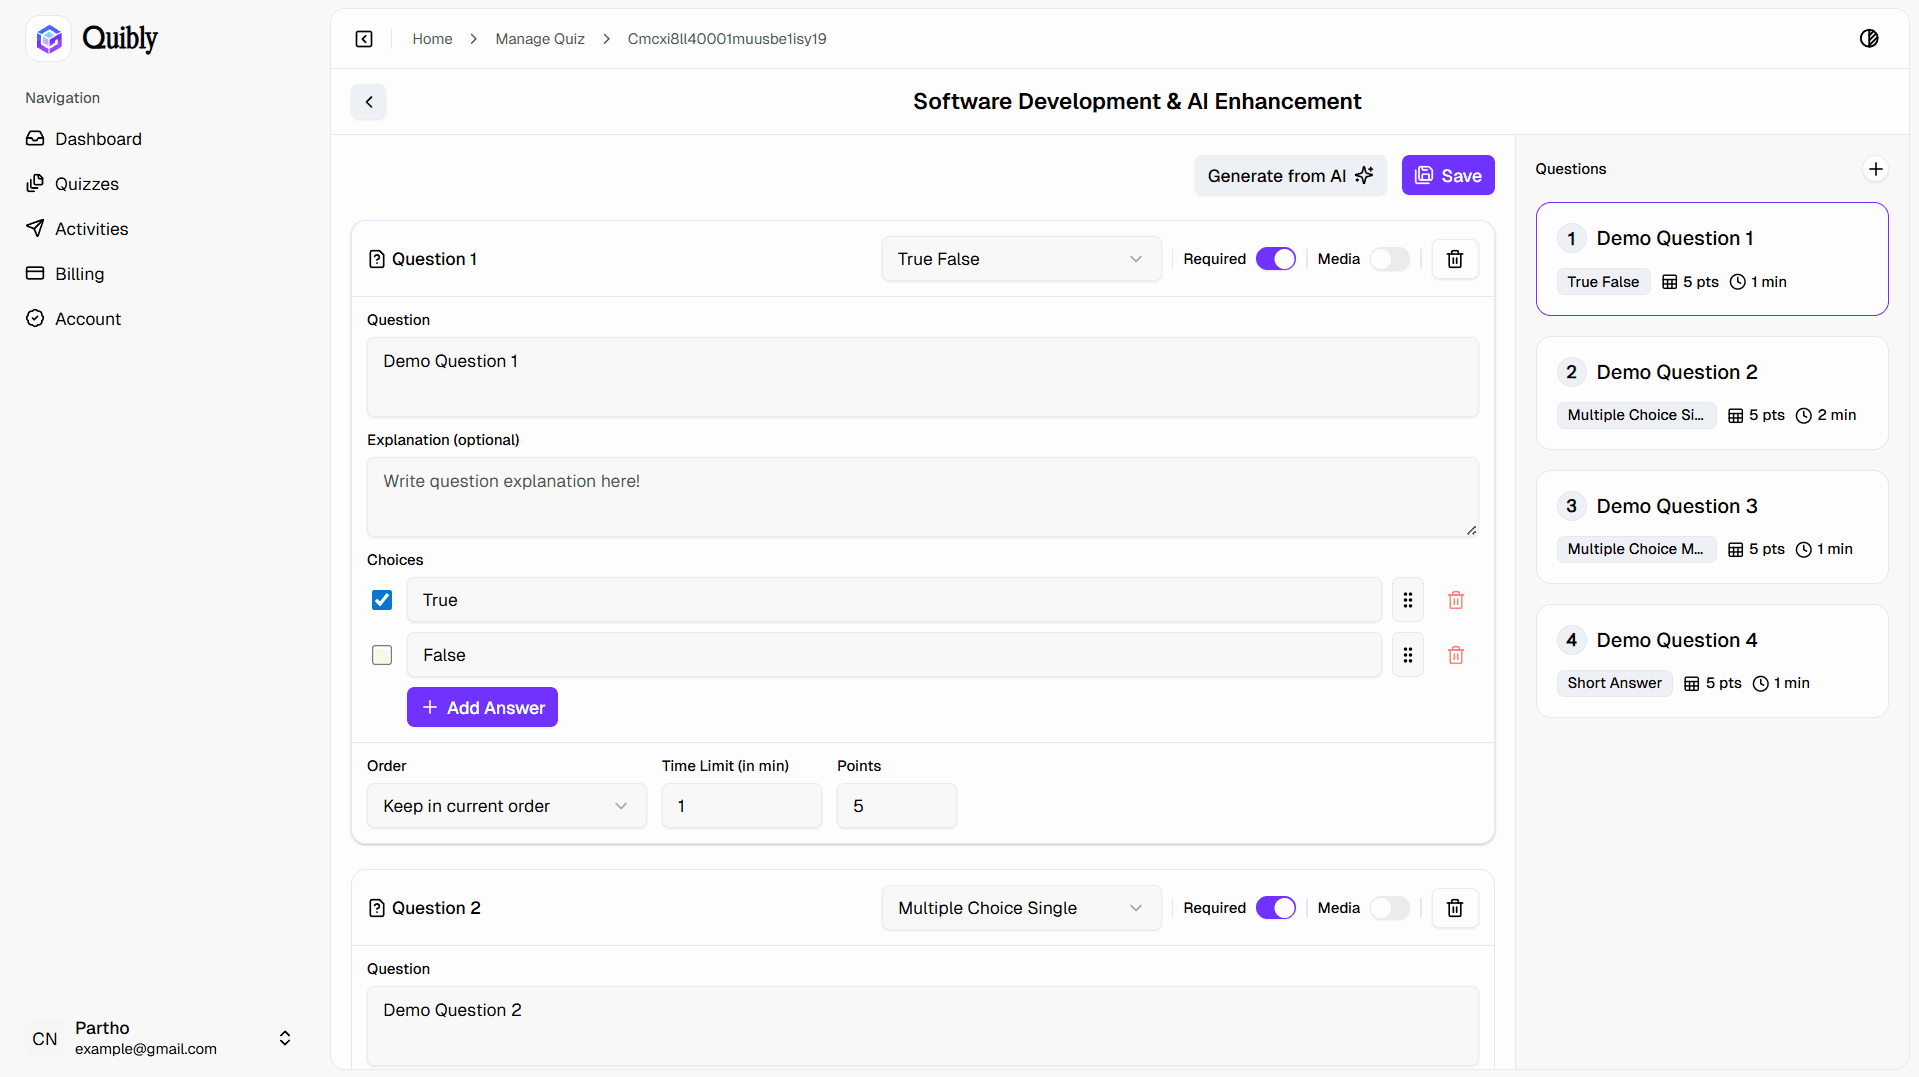This screenshot has width=1919, height=1077.
Task: Expand the Keep in current order dropdown
Action: pos(506,806)
